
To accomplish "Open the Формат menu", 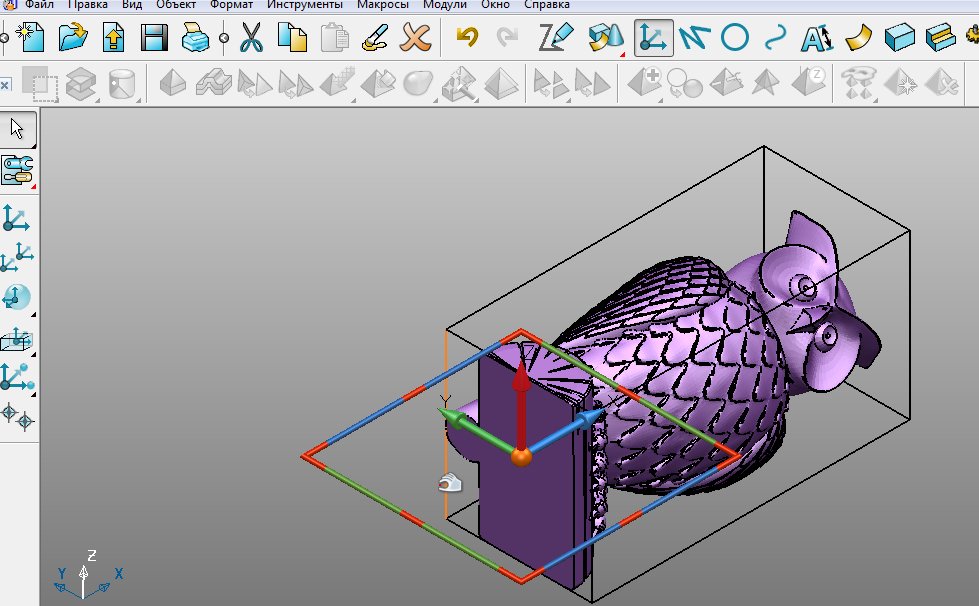I will pyautogui.click(x=232, y=4).
